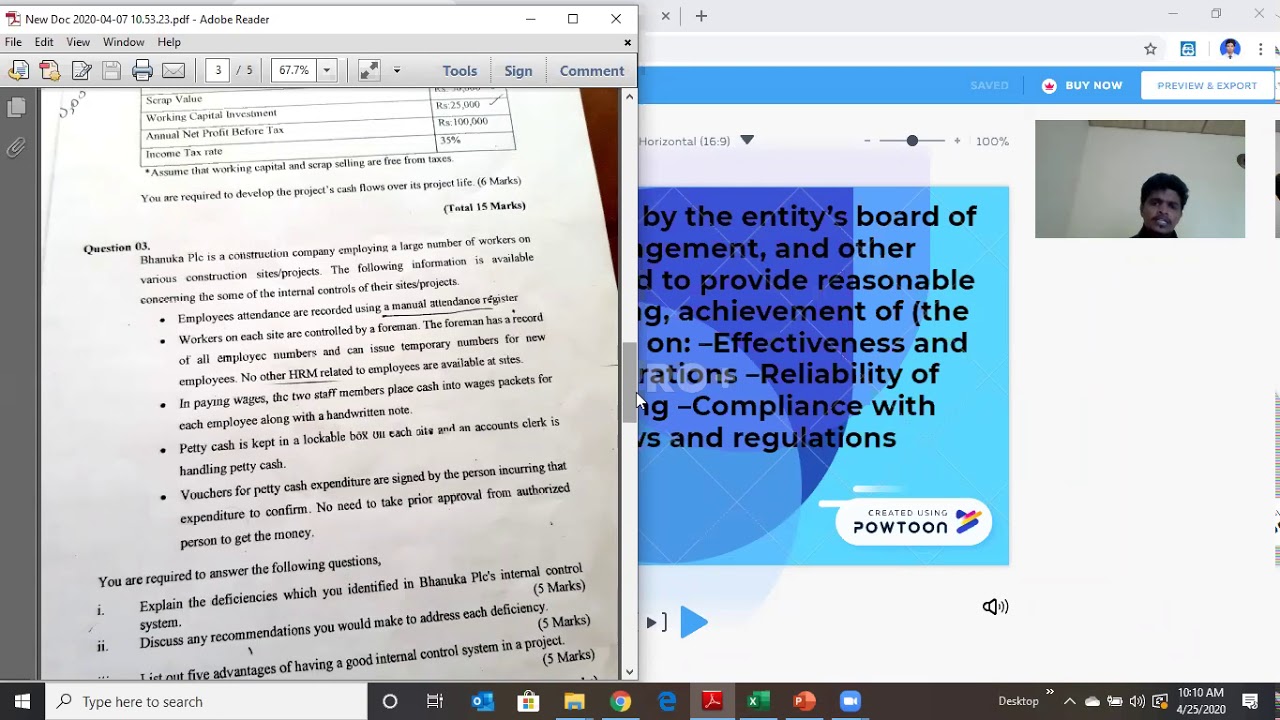Open the Page Thumbnails panel icon
1280x720 pixels.
pos(16,107)
